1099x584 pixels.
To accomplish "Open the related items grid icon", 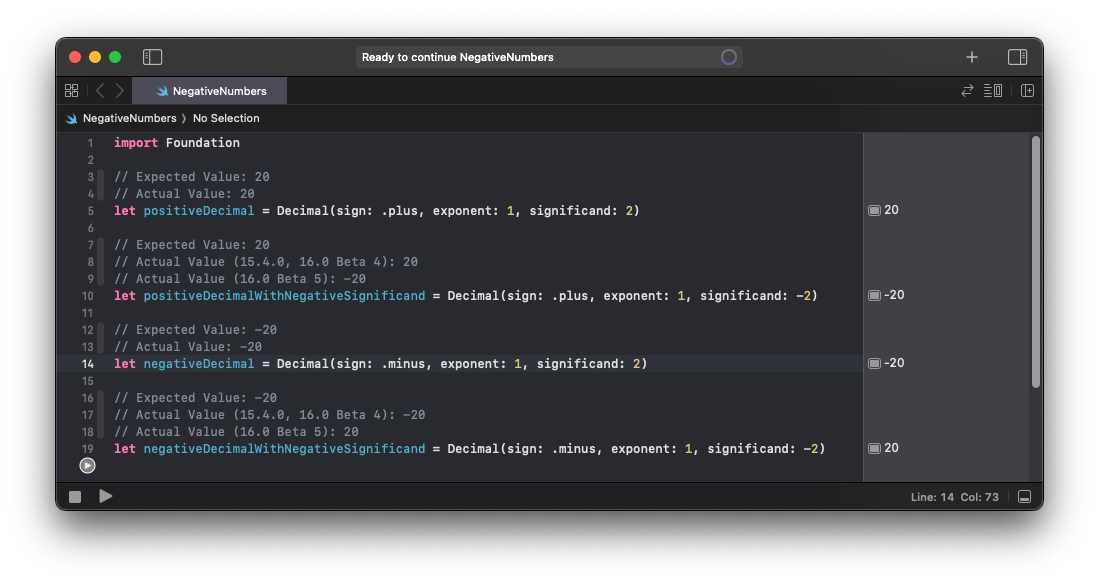I will pyautogui.click(x=71, y=90).
